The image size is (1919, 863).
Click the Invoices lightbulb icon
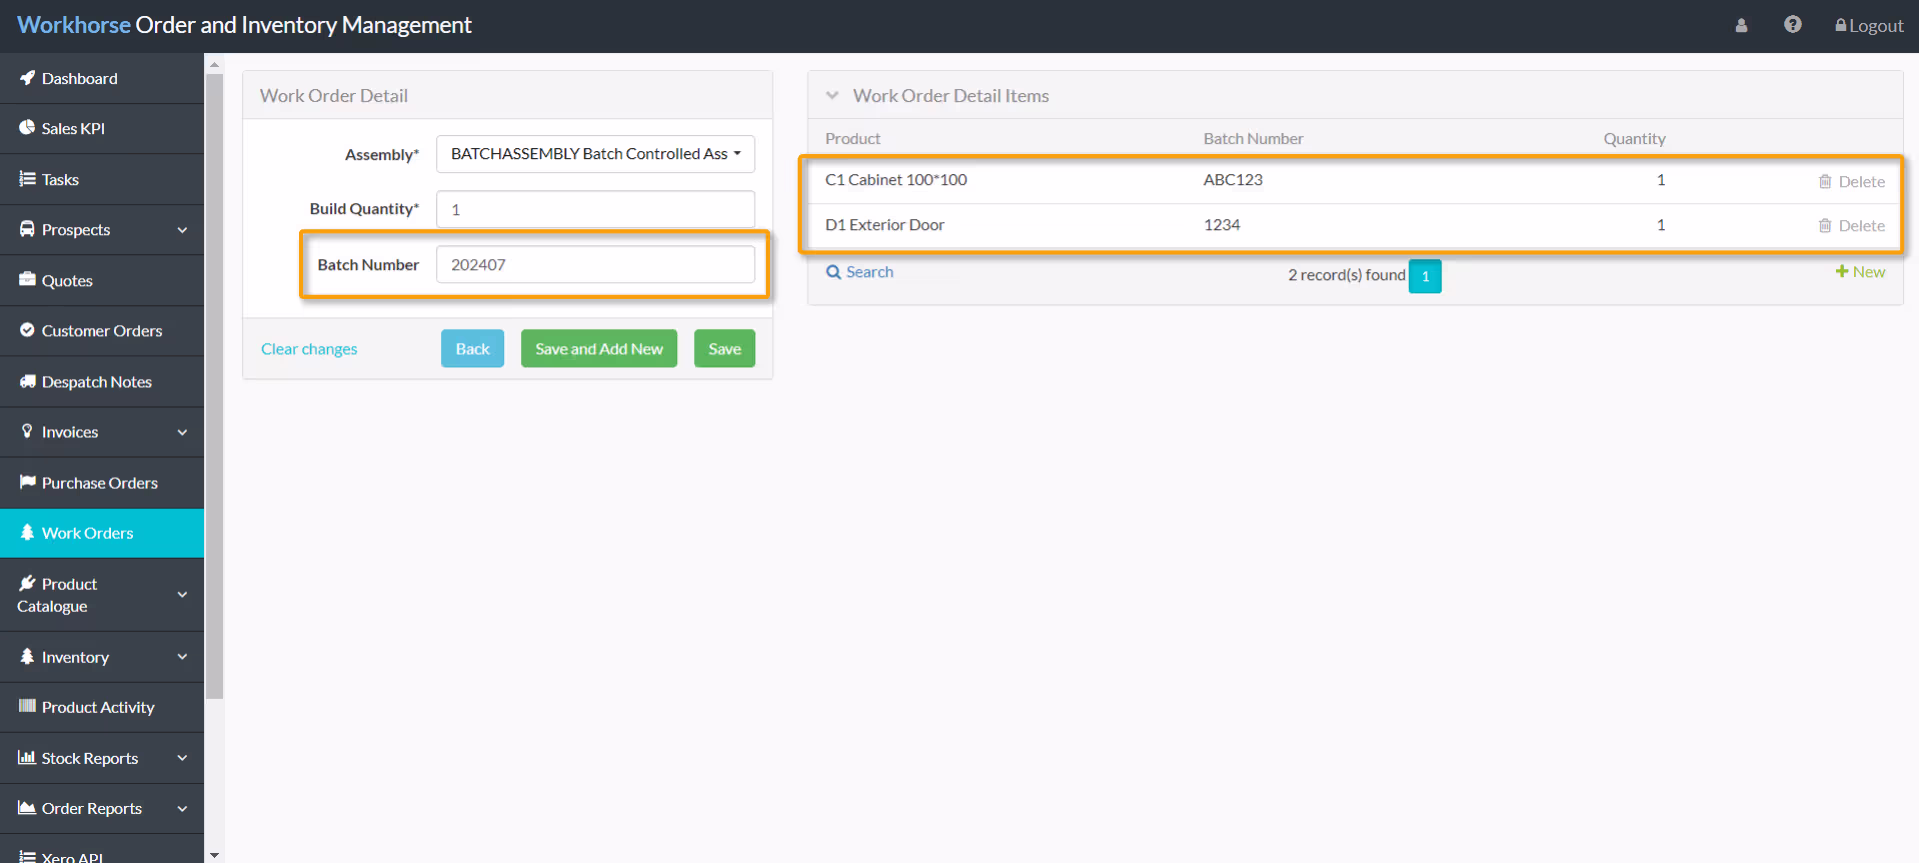coord(27,431)
